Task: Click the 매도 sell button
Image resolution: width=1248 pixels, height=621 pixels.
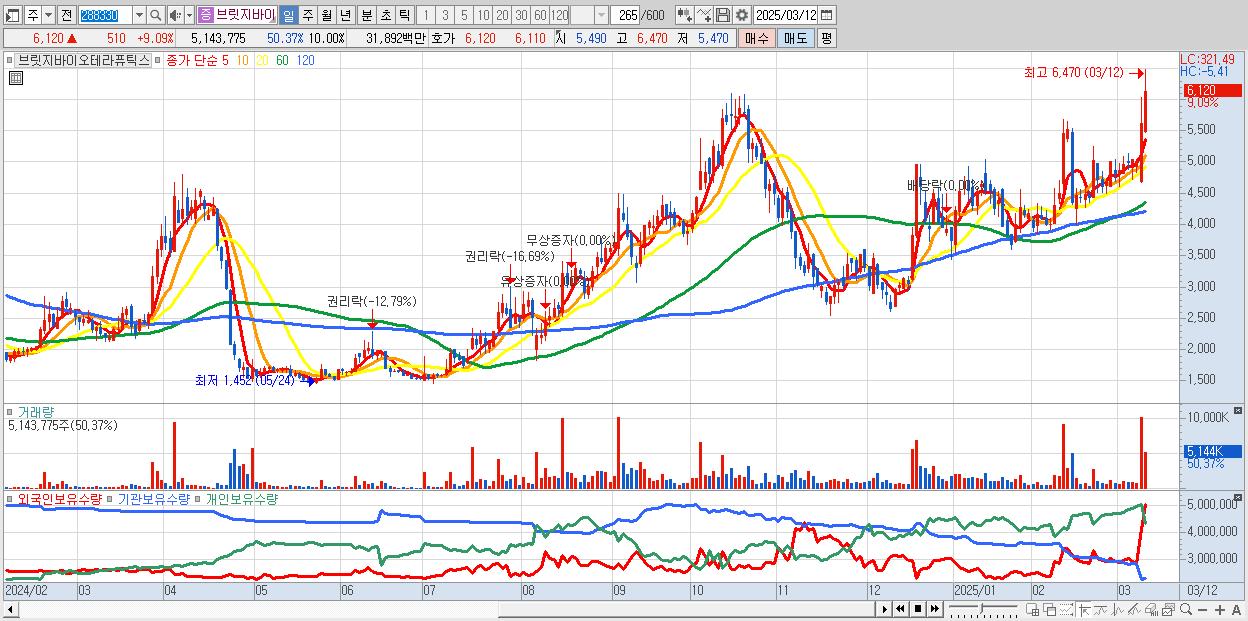Action: (x=795, y=38)
